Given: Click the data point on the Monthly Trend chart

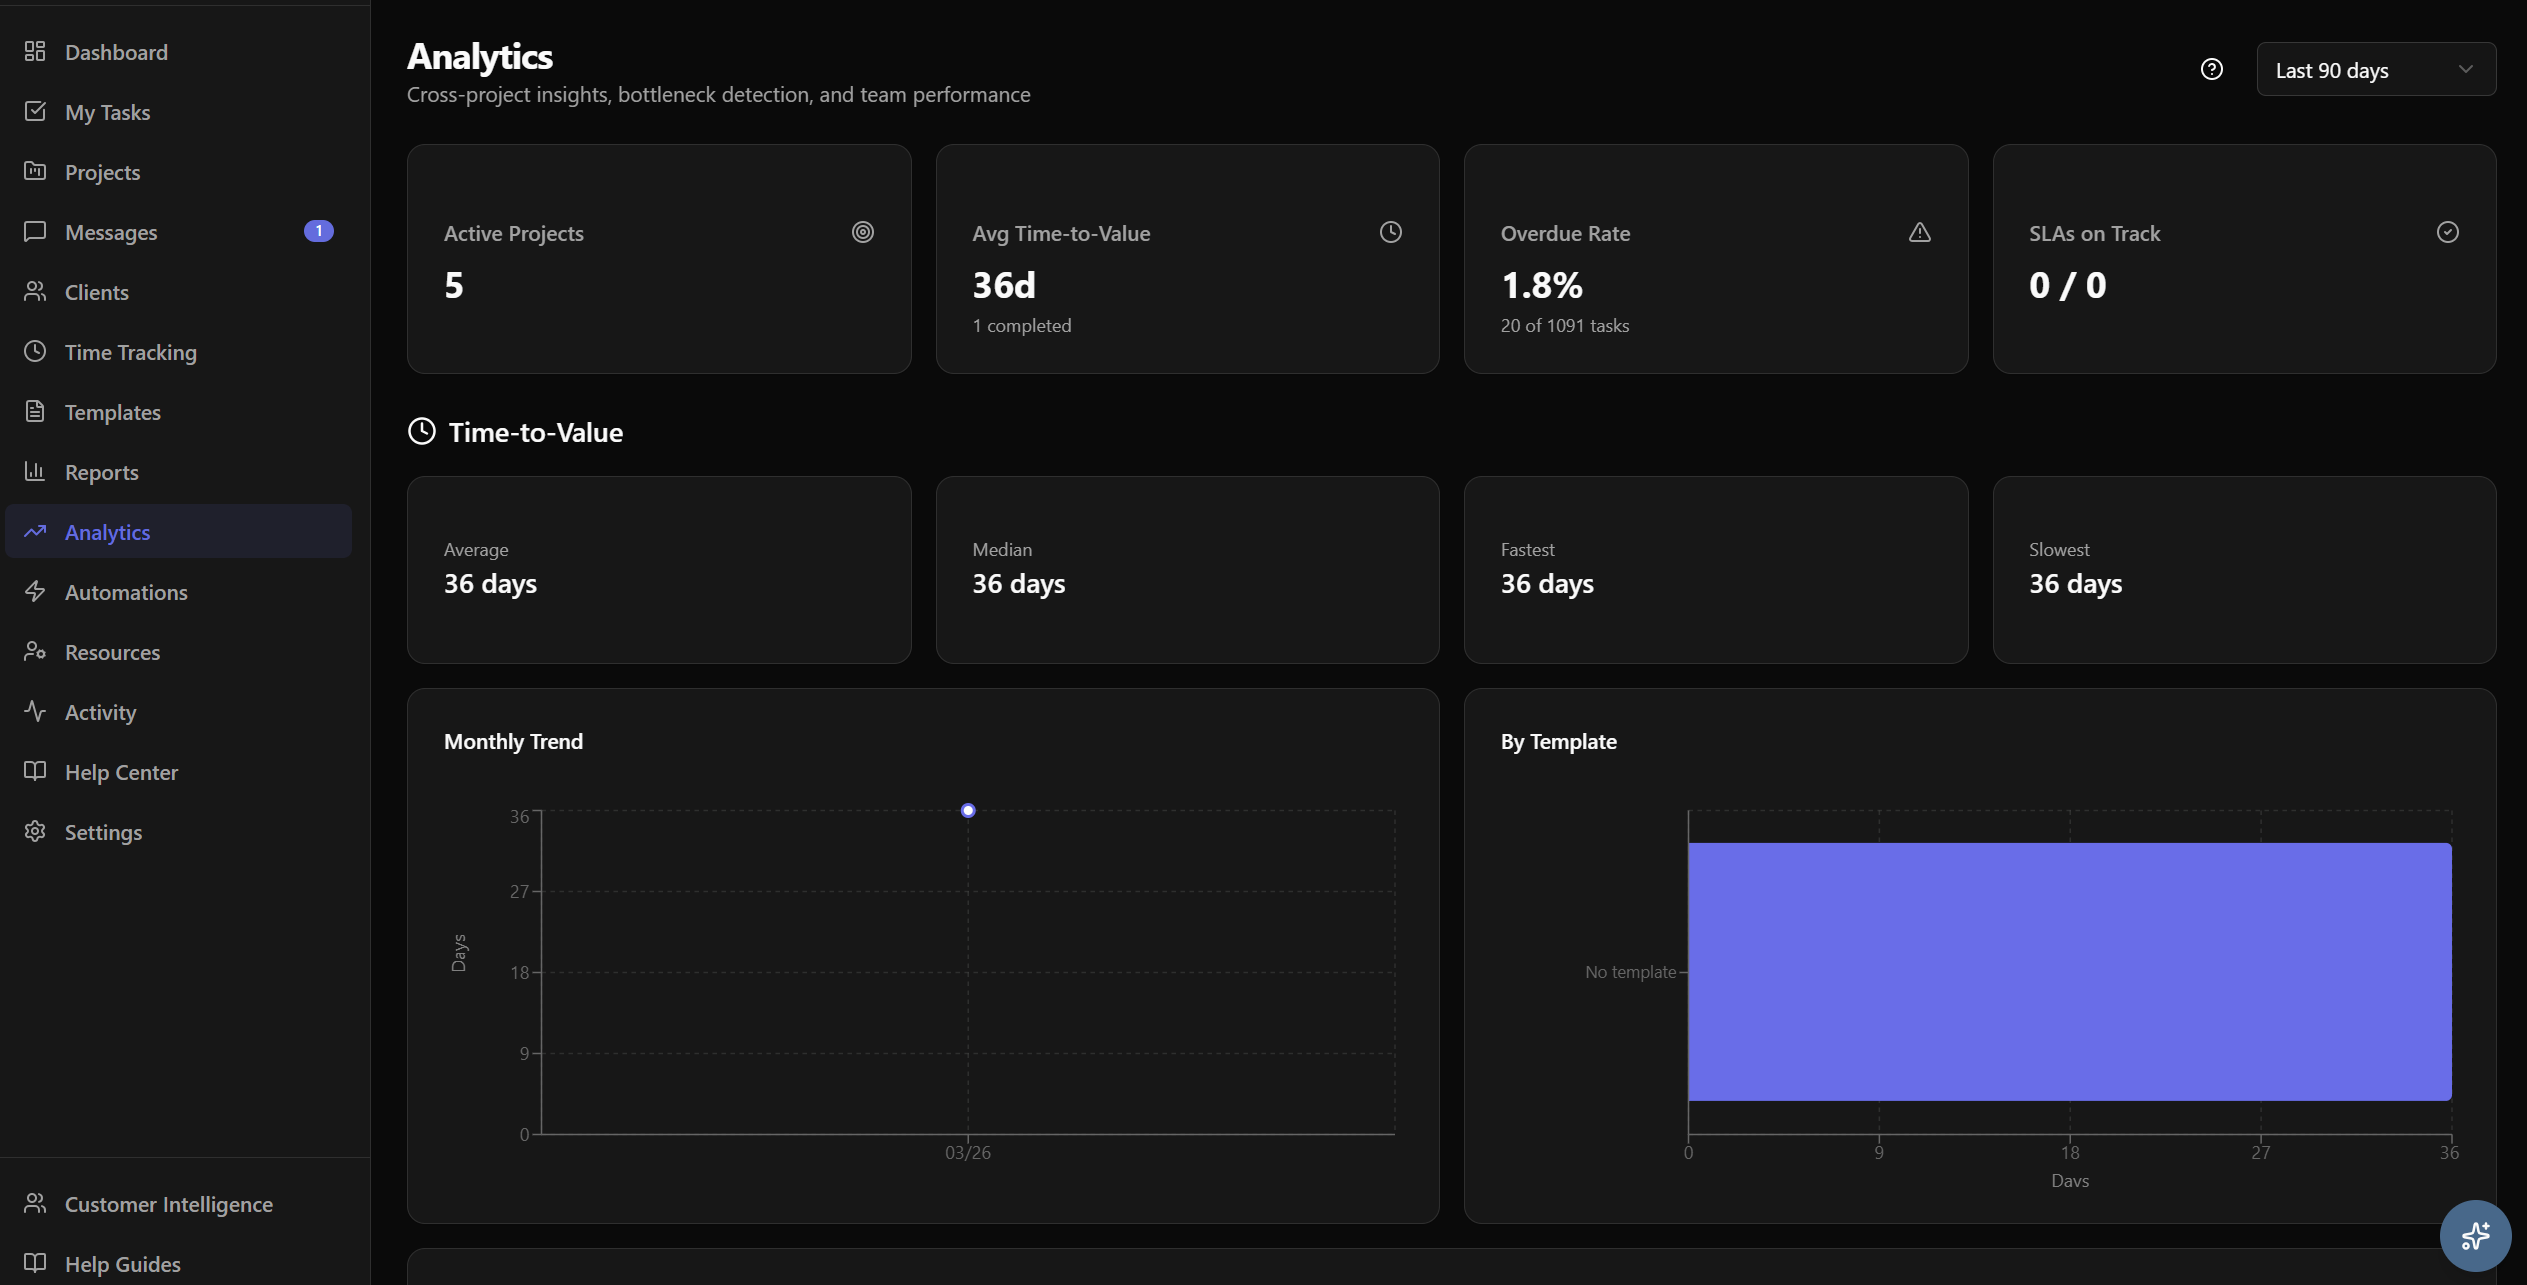Looking at the screenshot, I should tap(967, 810).
